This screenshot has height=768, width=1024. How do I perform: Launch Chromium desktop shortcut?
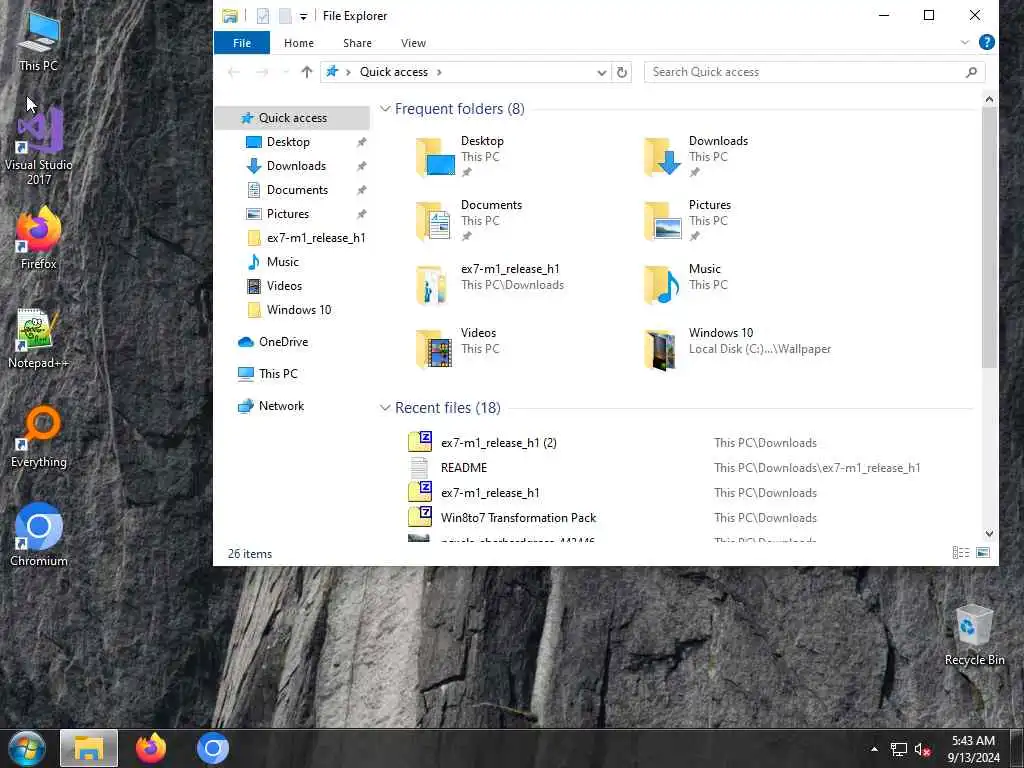click(x=39, y=536)
